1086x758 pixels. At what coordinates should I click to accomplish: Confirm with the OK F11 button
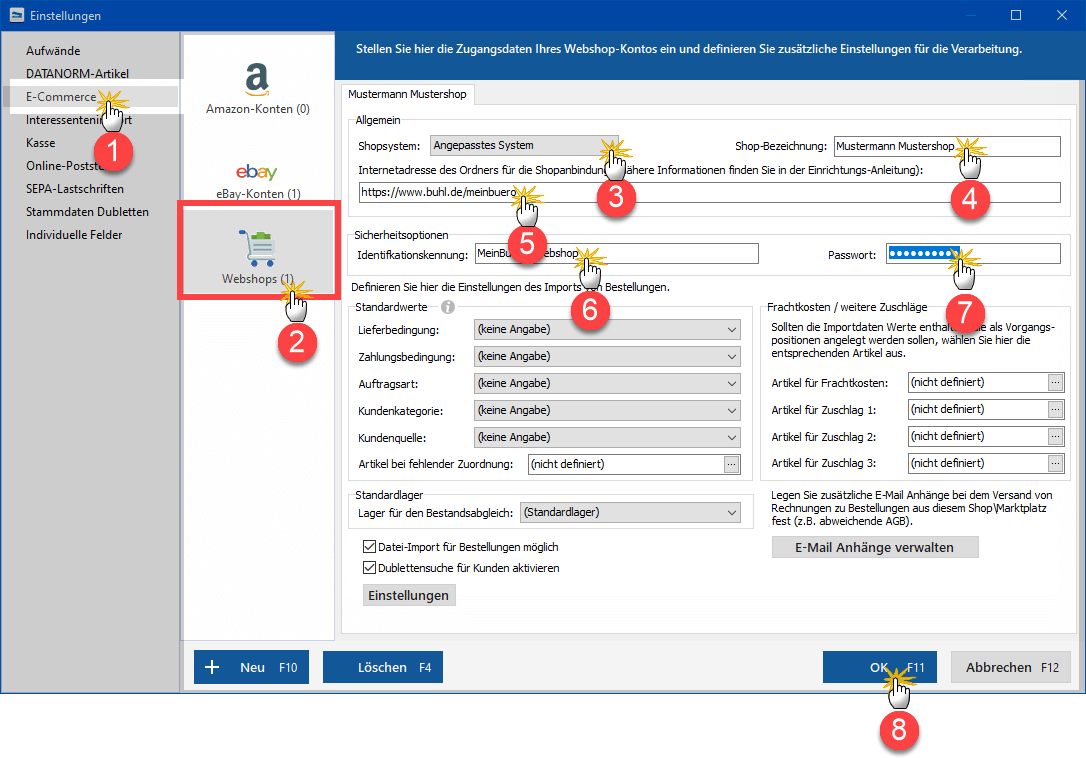(x=880, y=667)
